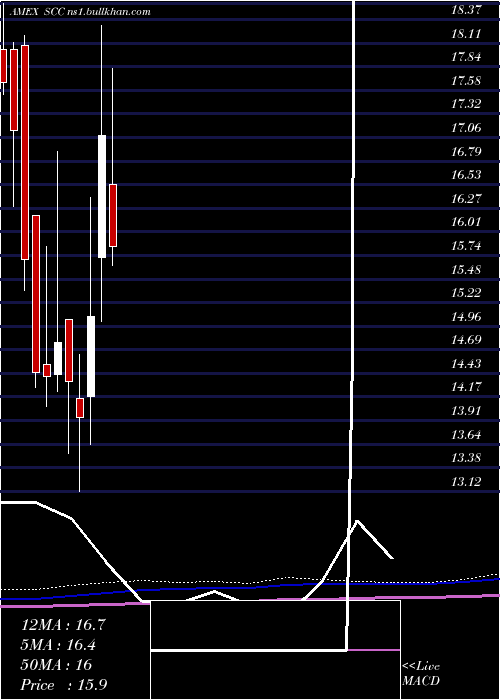This screenshot has width=500, height=700.
Task: Click the 15.48 price axis label
Action: (466, 269)
